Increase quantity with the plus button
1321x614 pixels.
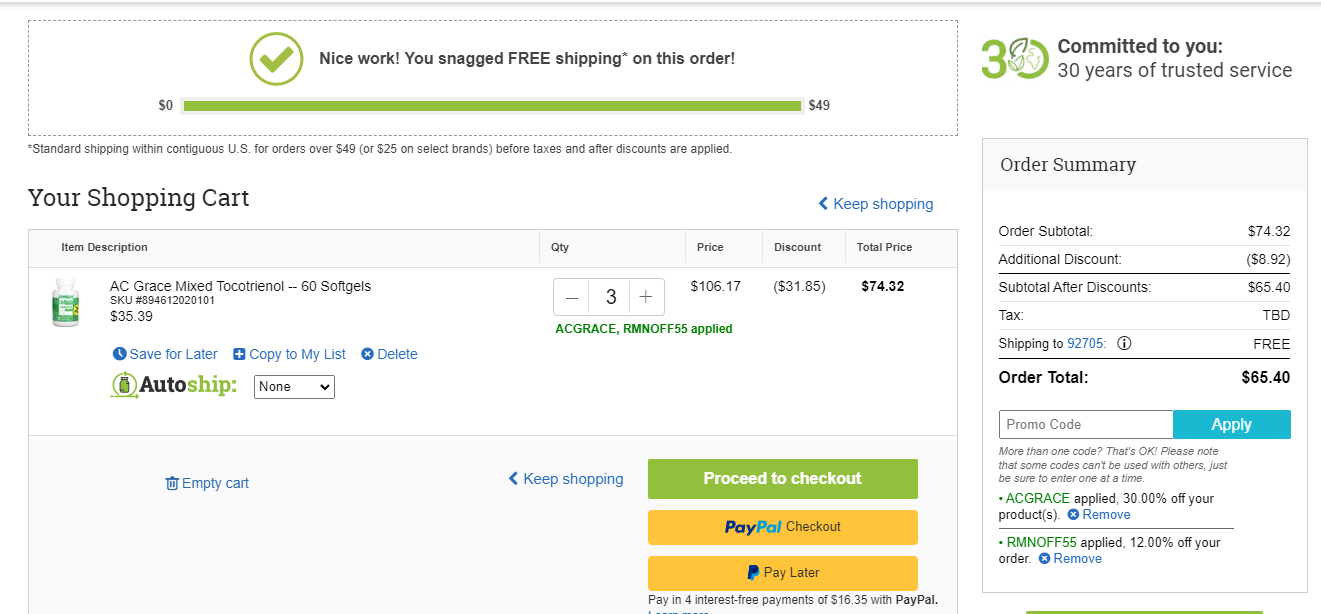[646, 297]
